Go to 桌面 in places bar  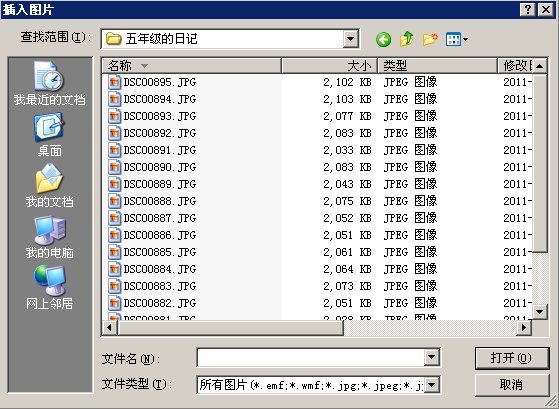[50, 135]
